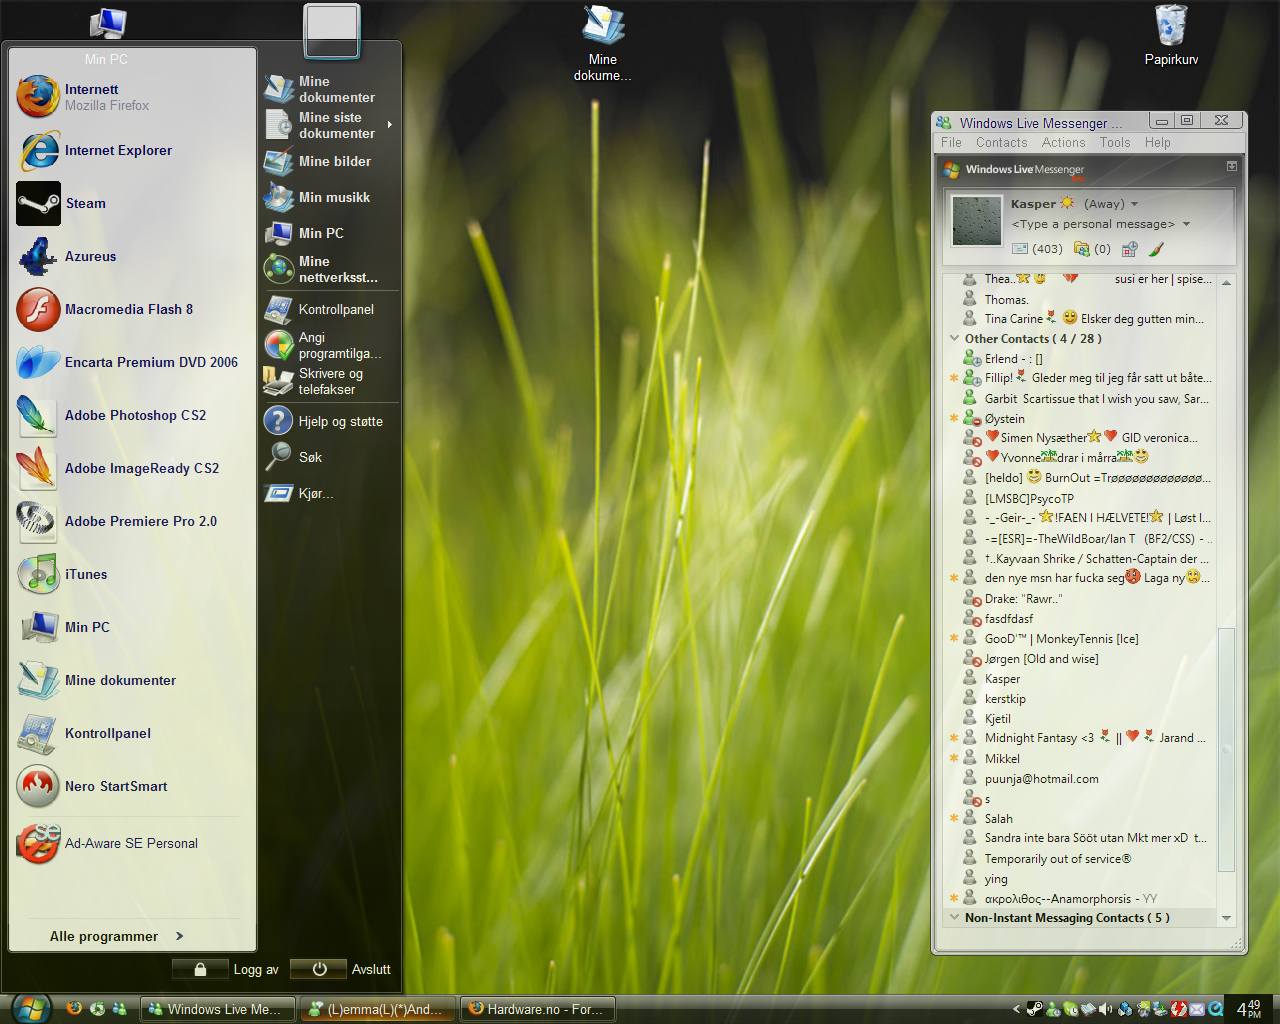Click the QuickTime tray icon
This screenshot has height=1024, width=1280.
1215,1009
